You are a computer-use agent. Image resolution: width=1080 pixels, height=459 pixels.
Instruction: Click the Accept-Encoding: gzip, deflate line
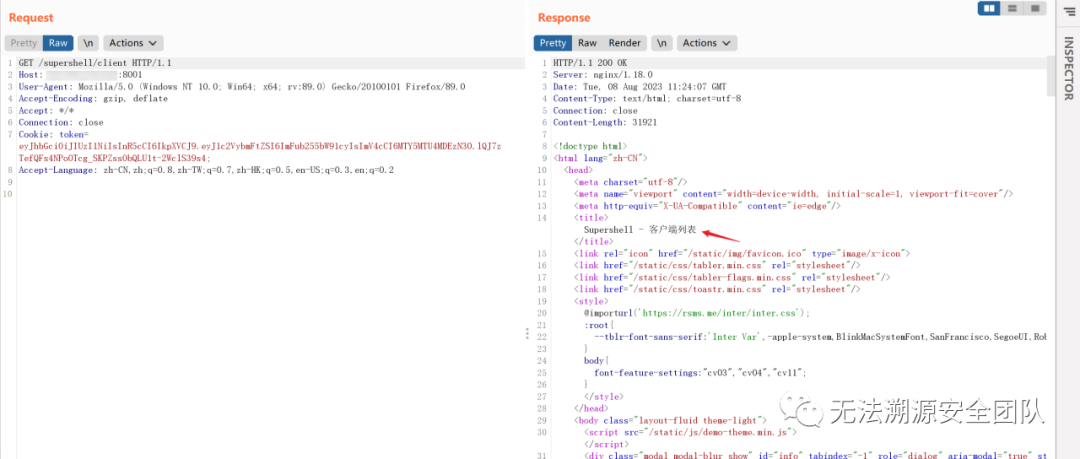click(x=93, y=99)
